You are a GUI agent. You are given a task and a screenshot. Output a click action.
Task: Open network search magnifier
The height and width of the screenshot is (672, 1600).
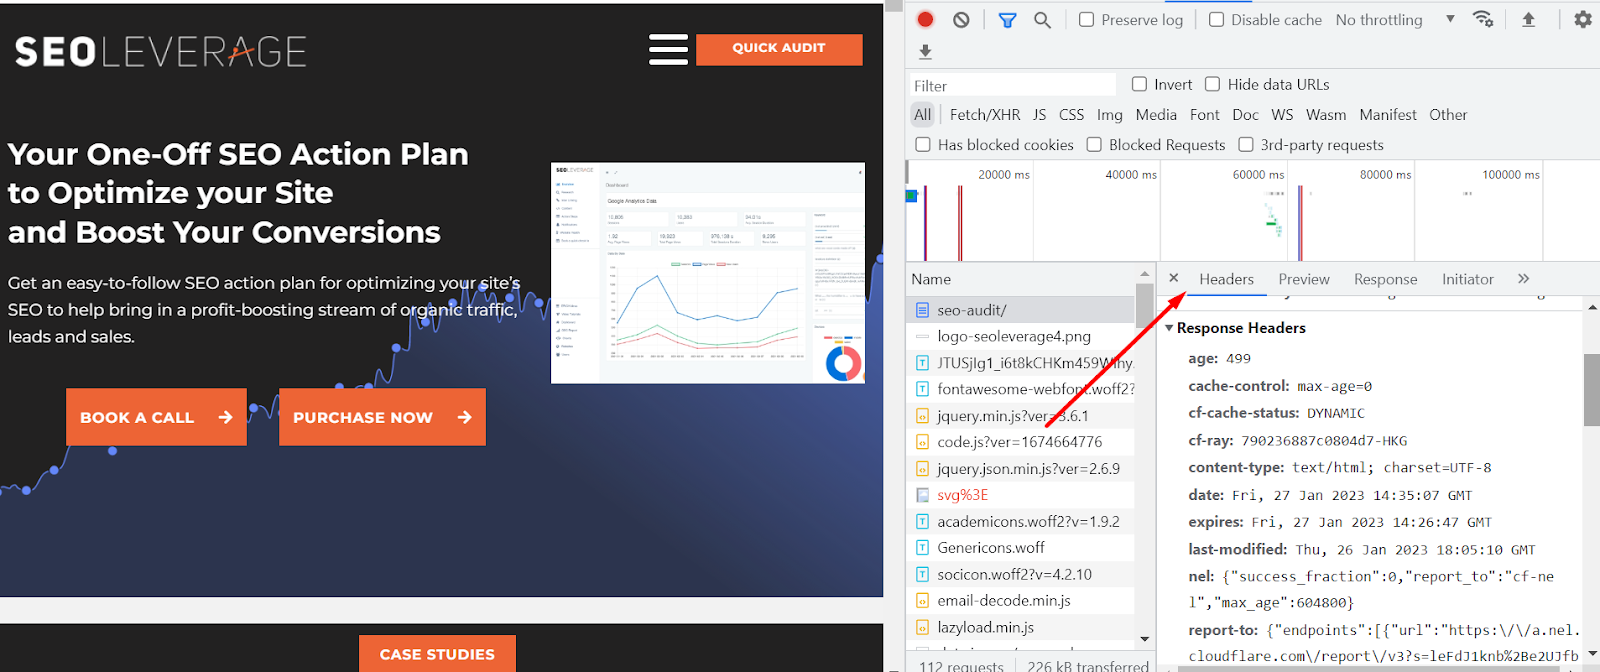point(1042,20)
